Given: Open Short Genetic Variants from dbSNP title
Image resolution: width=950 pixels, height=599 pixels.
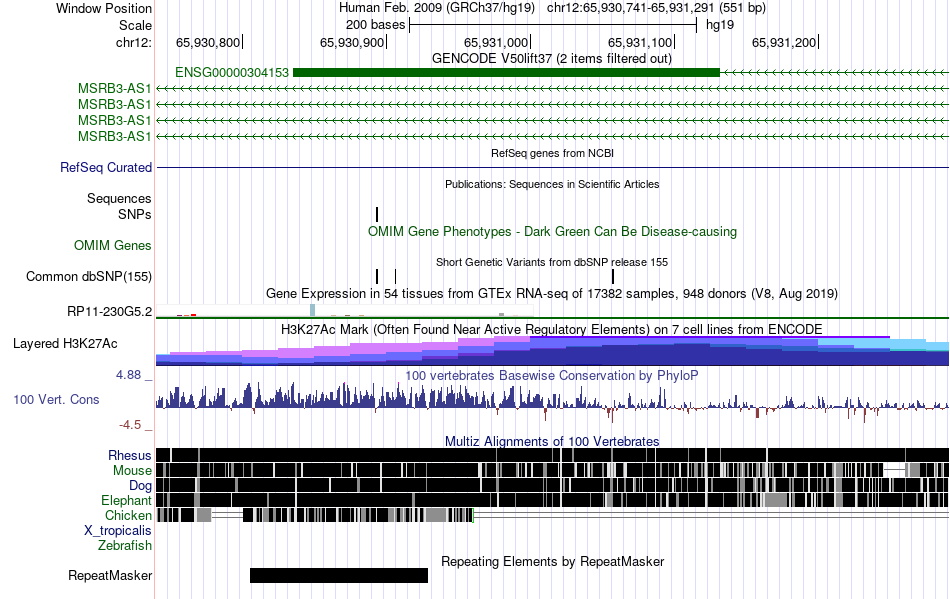Looking at the screenshot, I should coord(552,262).
